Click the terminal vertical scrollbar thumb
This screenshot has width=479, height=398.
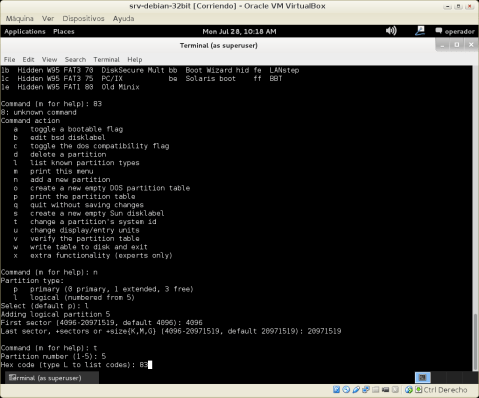click(476, 342)
